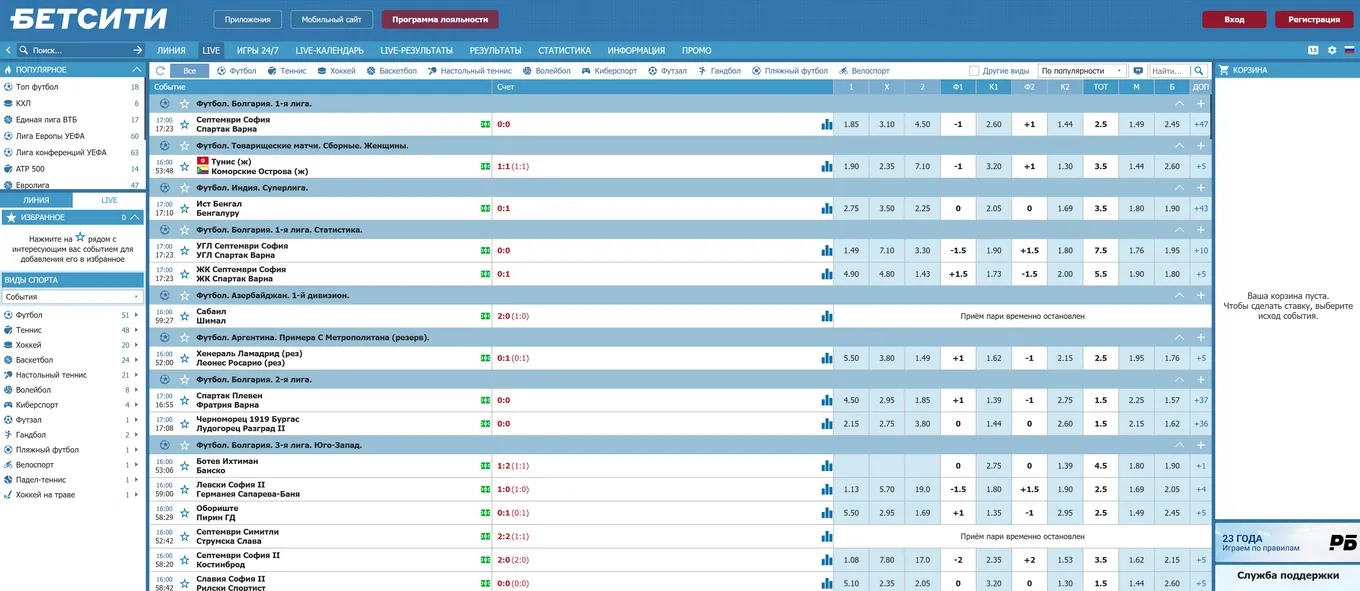The width and height of the screenshot is (1360, 591).
Task: Click the Регистрация button
Action: pos(1313,19)
